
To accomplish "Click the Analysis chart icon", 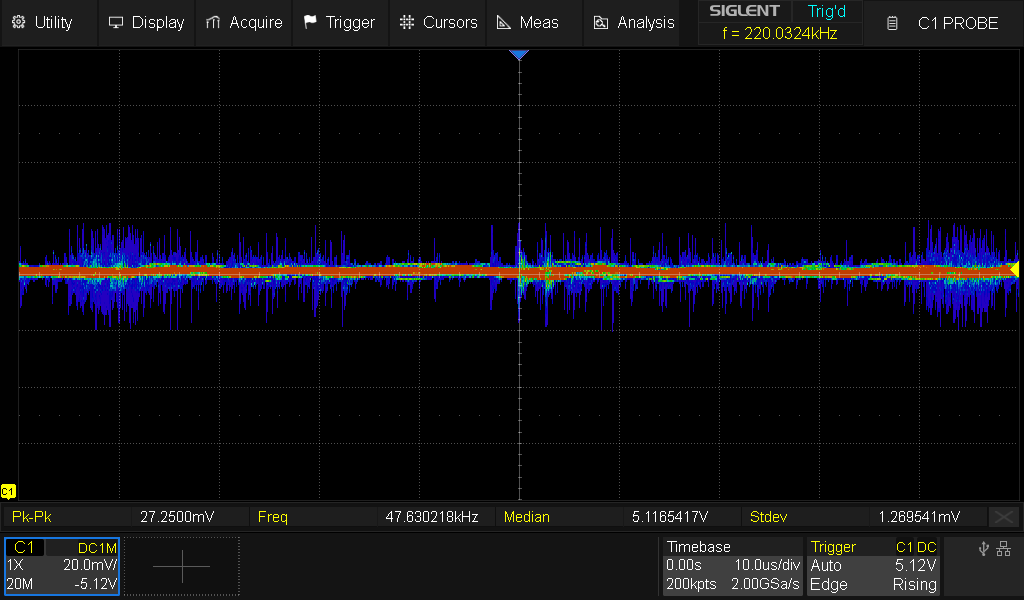I will 601,22.
